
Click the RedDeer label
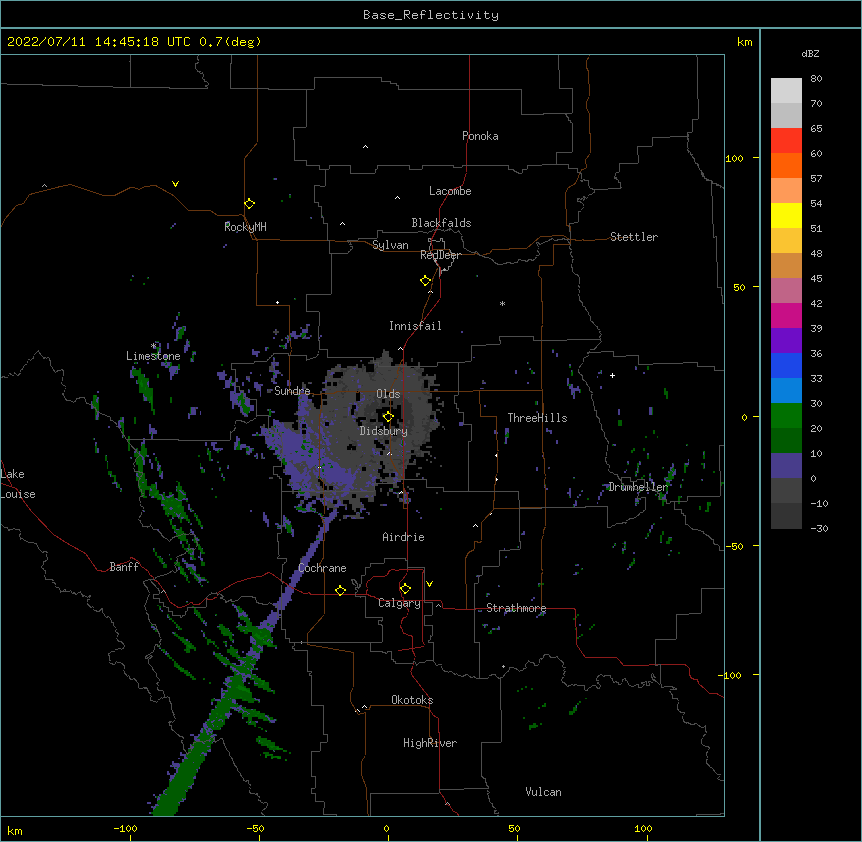point(440,255)
